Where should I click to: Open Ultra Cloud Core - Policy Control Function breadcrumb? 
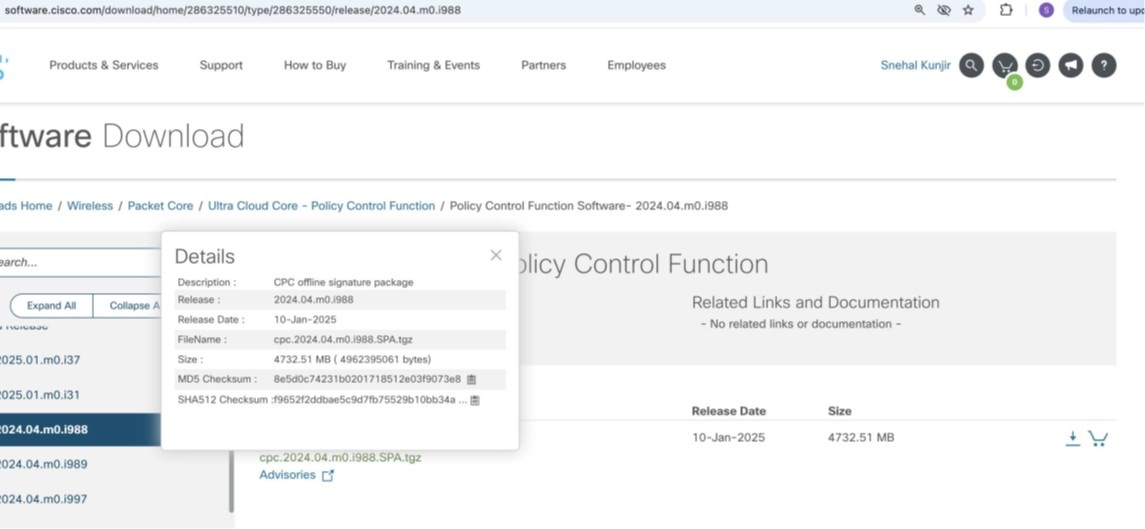click(x=321, y=206)
